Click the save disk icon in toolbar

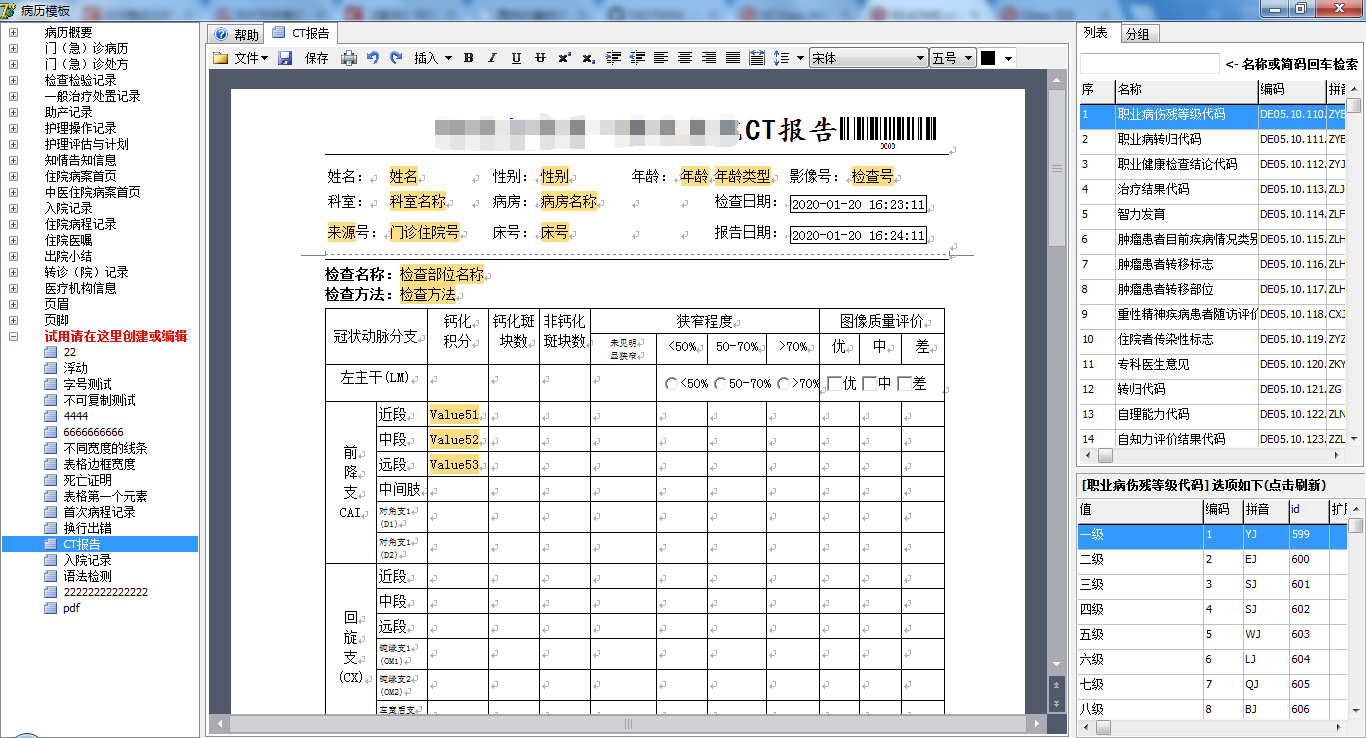pyautogui.click(x=285, y=58)
